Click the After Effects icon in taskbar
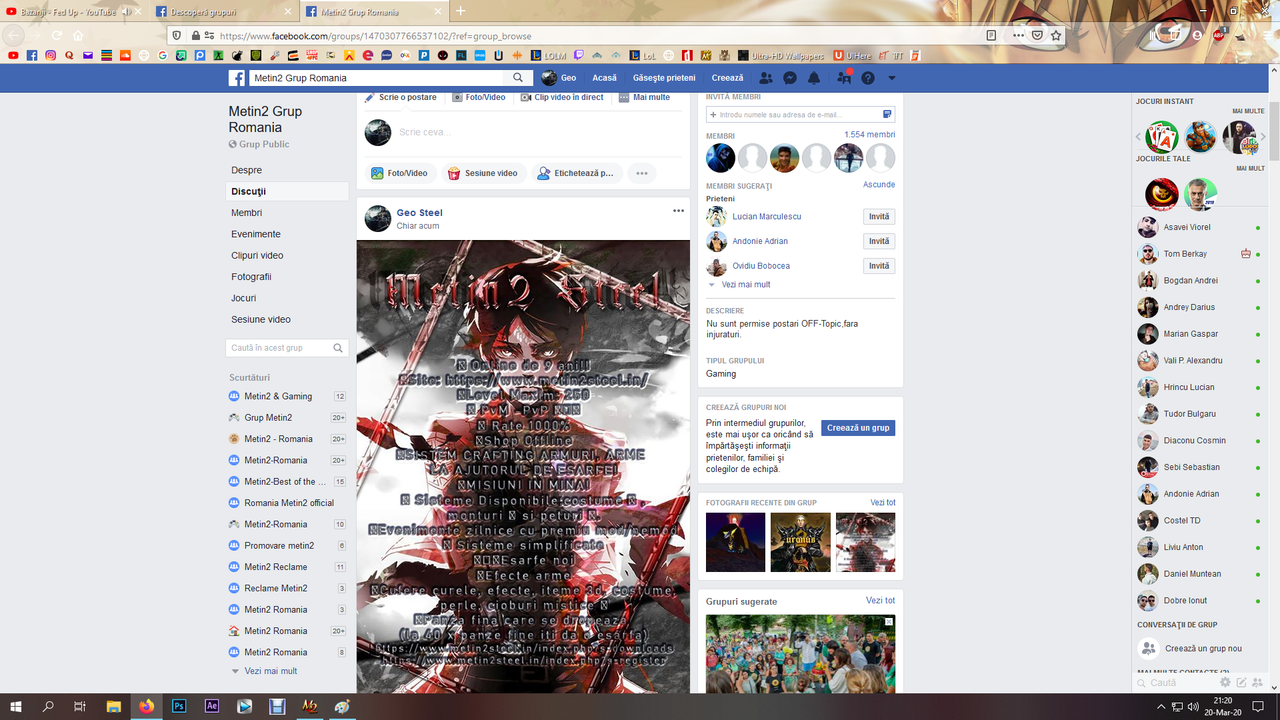 click(x=212, y=706)
